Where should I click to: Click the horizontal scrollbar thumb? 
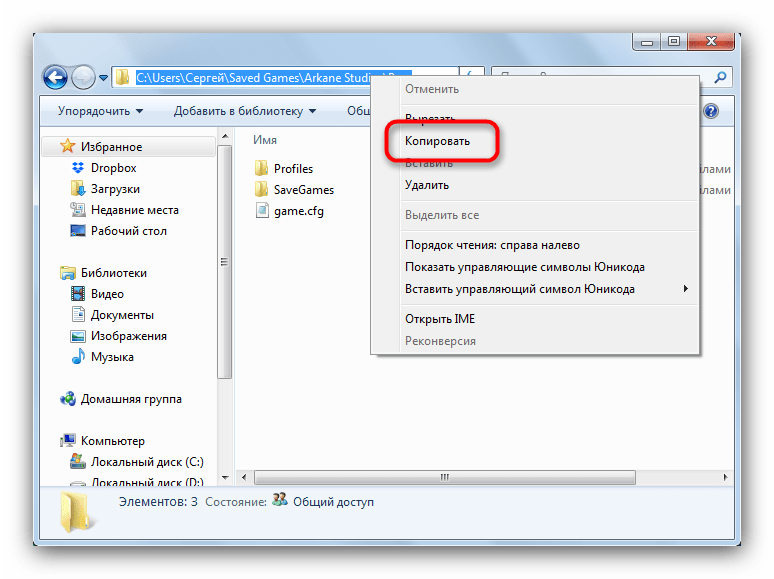click(x=445, y=477)
